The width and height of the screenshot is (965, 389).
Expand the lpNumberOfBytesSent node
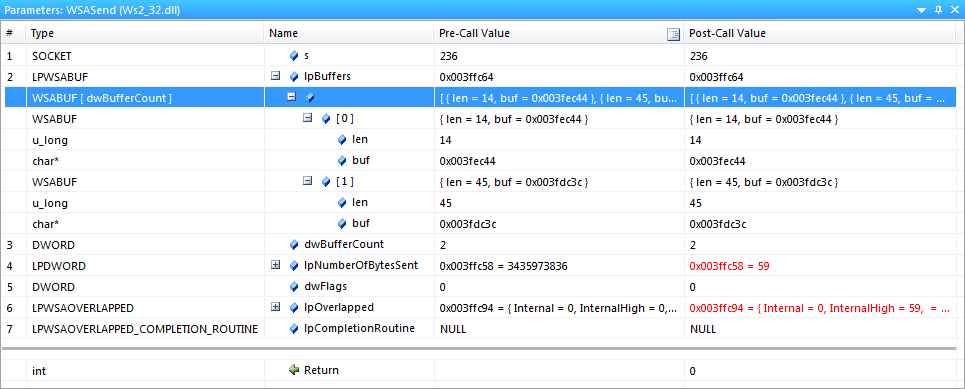pos(275,265)
